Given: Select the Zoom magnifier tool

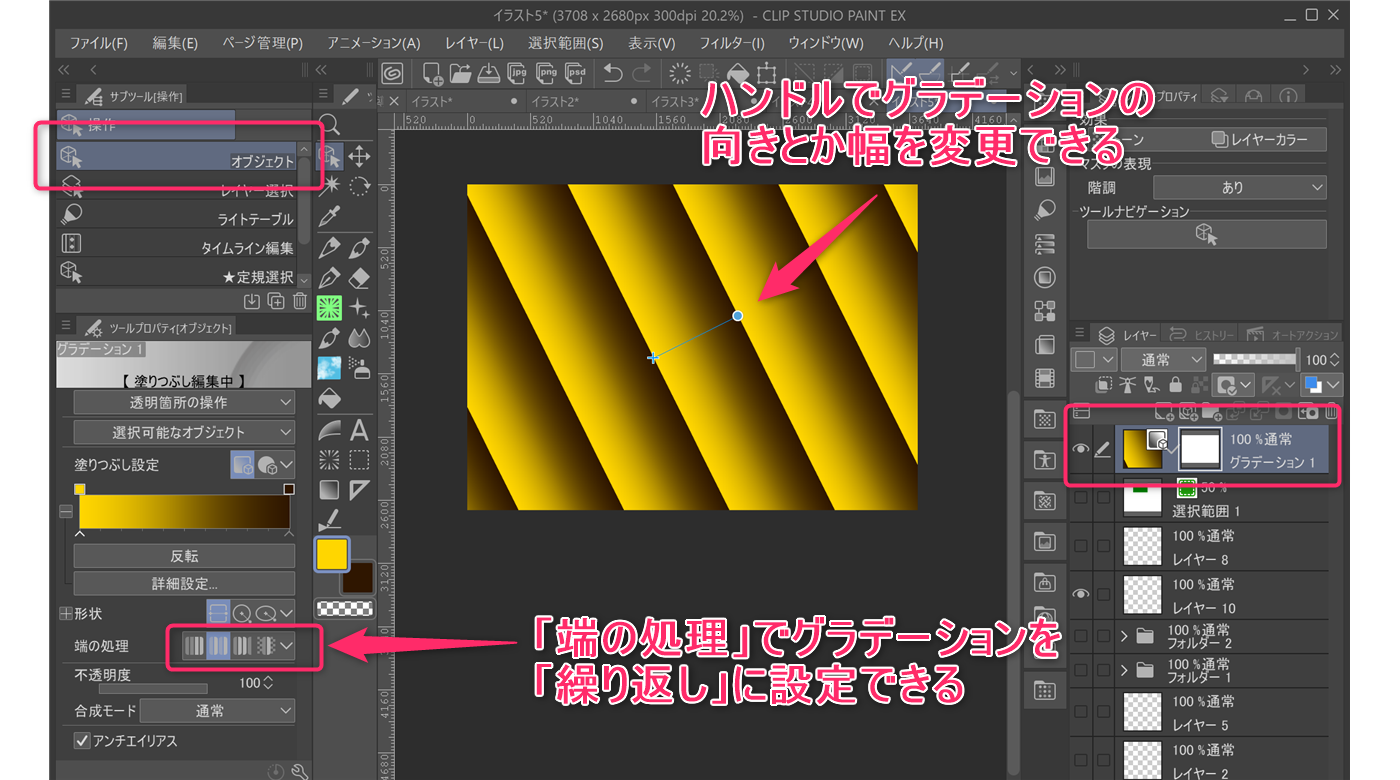Looking at the screenshot, I should [329, 125].
